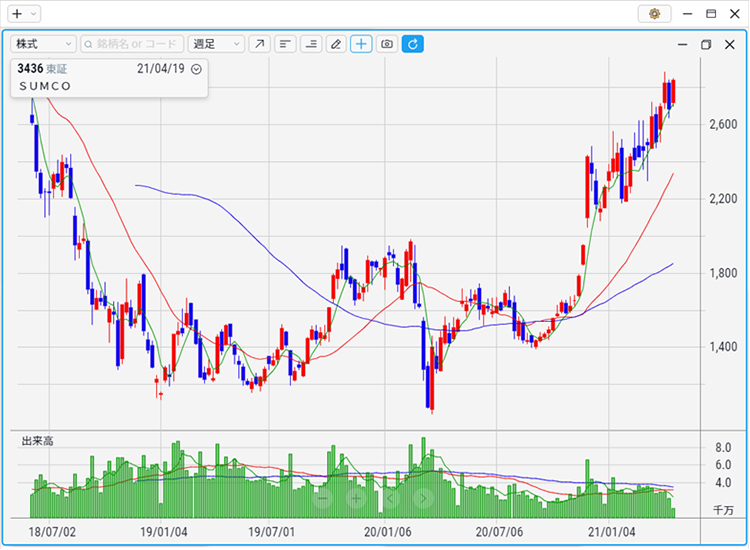Image resolution: width=750 pixels, height=550 pixels.
Task: Click the 20/07/06 date axis label
Action: (499, 532)
